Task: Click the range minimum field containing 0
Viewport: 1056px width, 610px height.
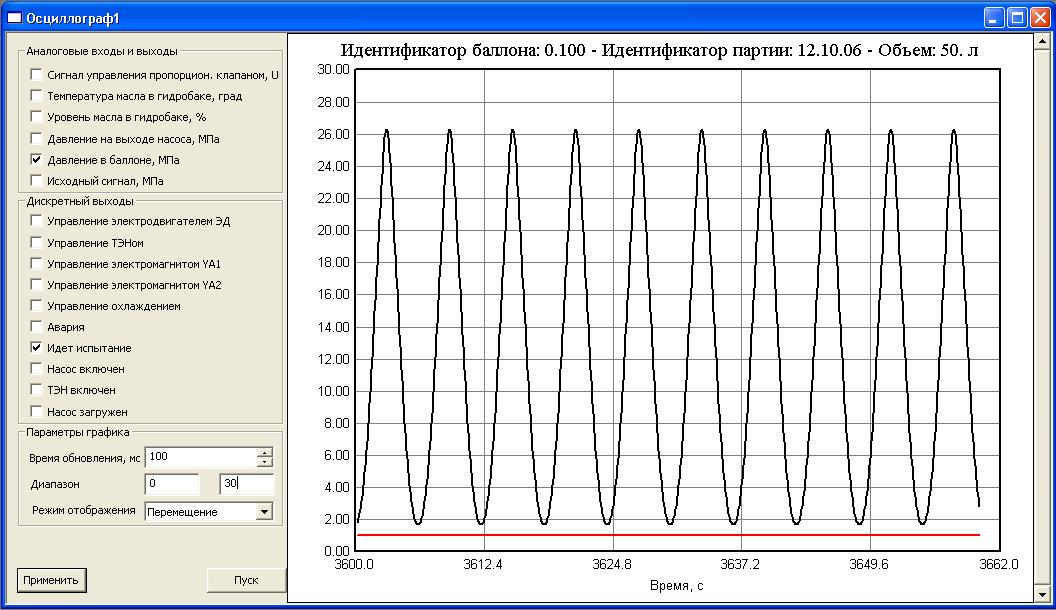Action: [x=172, y=484]
